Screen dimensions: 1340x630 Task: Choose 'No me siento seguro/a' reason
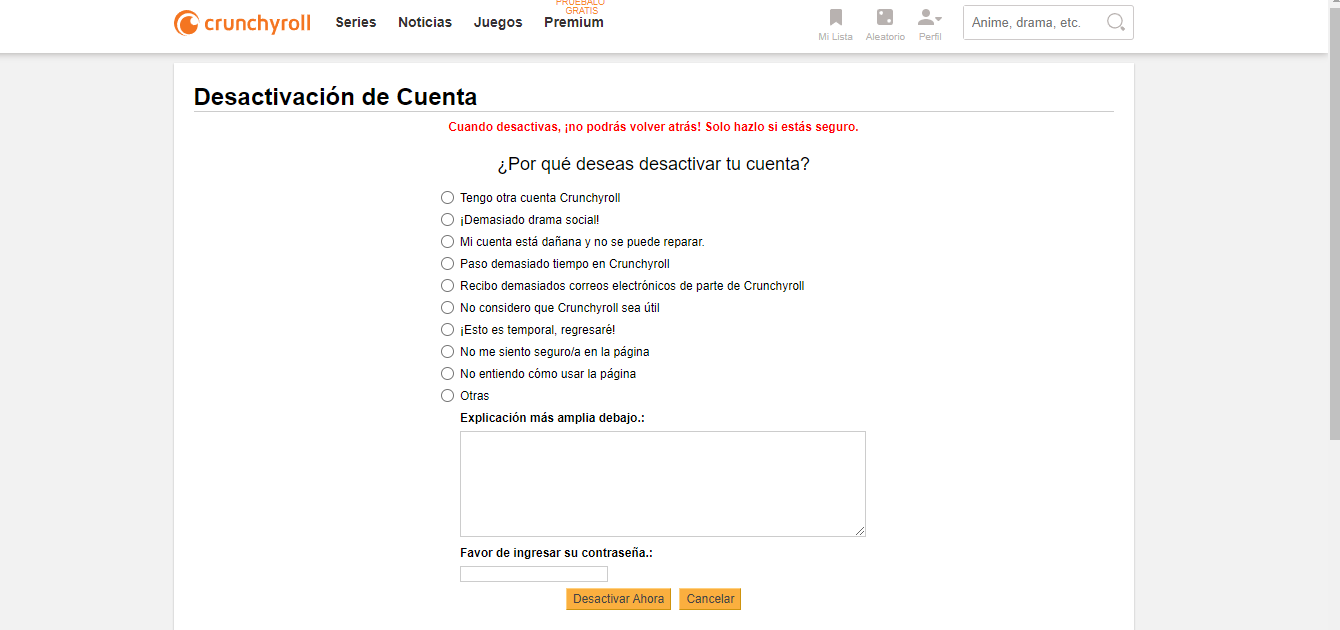click(x=448, y=352)
